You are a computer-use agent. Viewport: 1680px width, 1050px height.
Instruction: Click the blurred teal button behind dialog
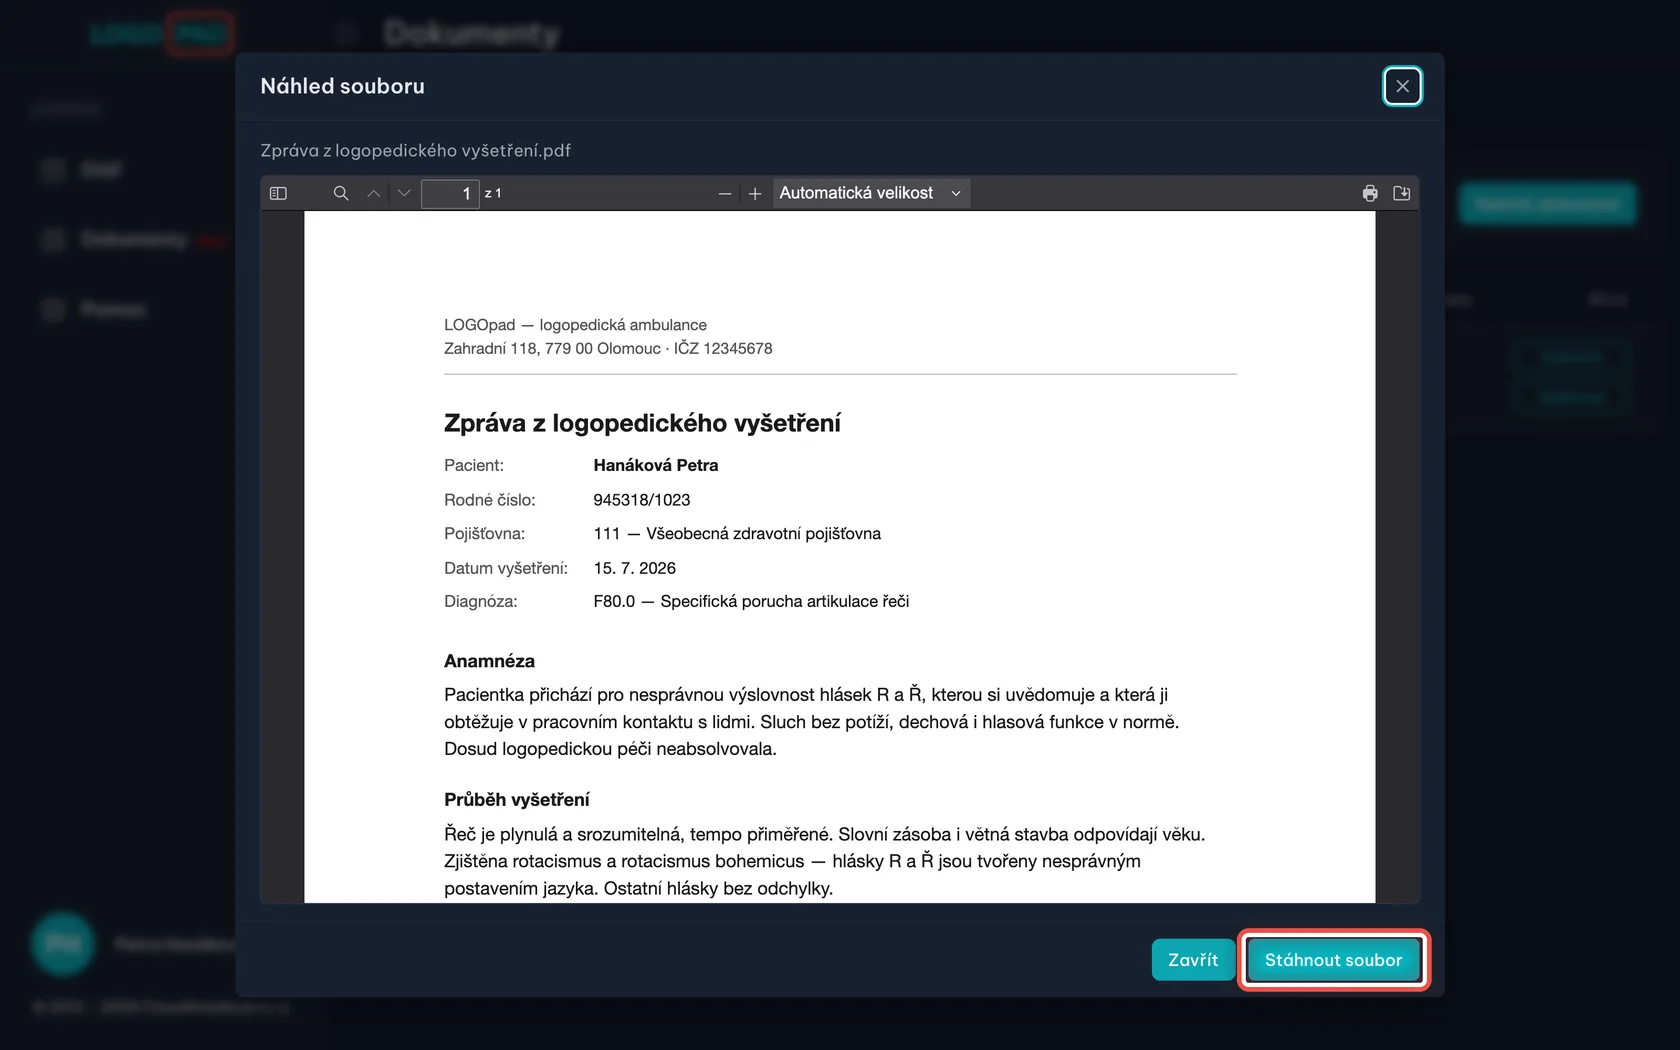[1548, 204]
